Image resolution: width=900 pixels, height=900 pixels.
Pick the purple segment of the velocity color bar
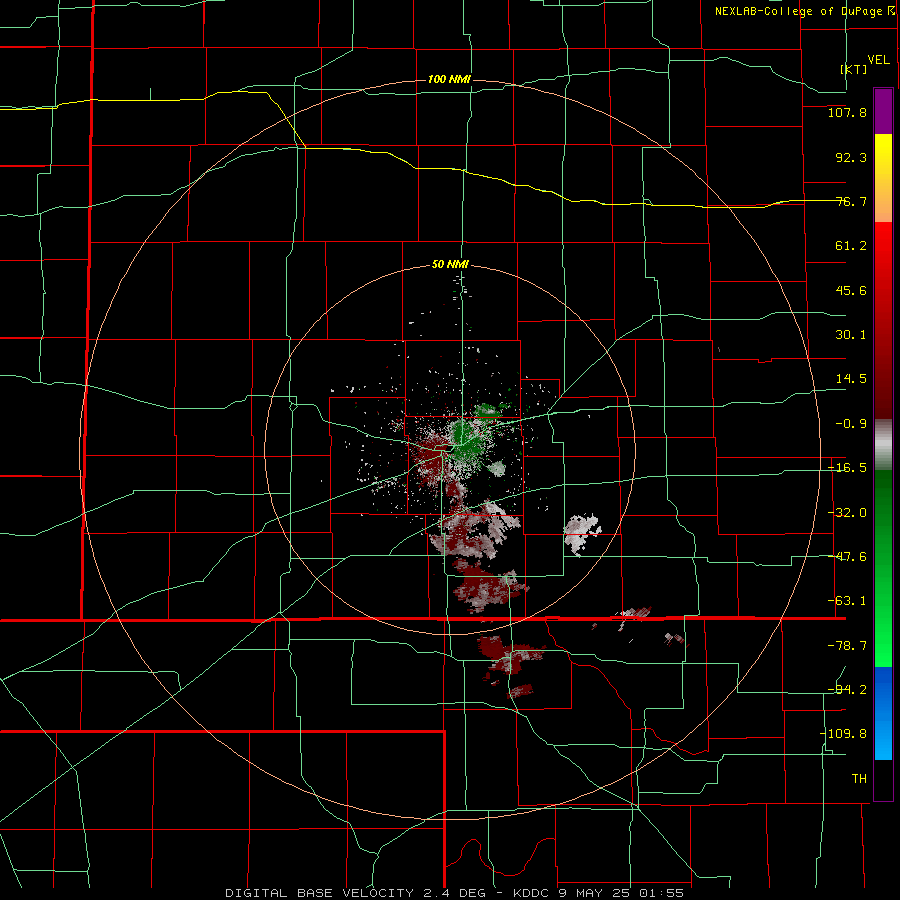[x=883, y=111]
